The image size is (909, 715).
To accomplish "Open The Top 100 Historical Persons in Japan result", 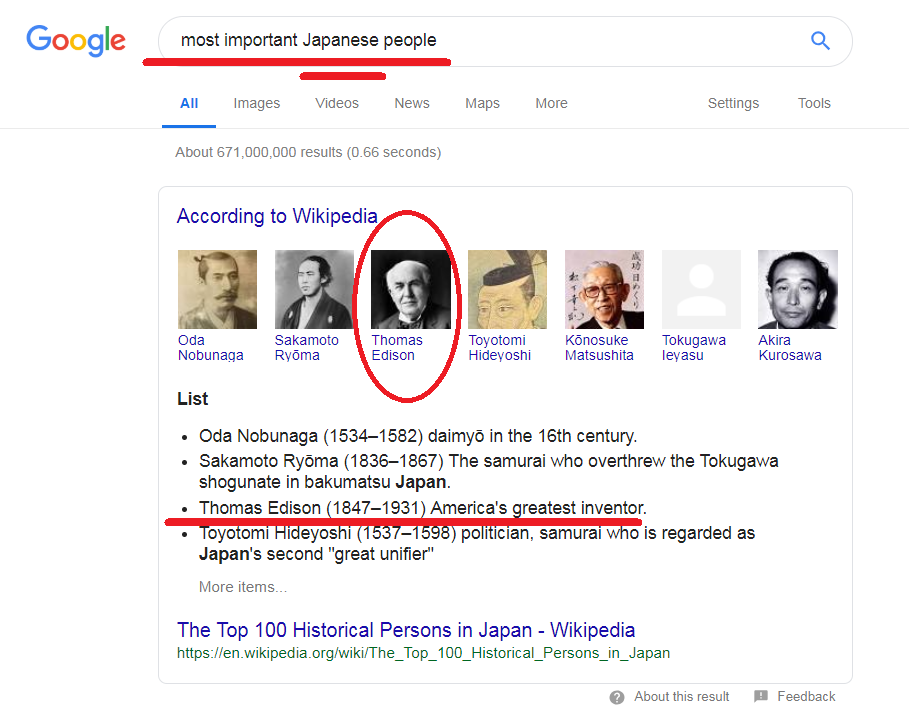I will click(406, 630).
